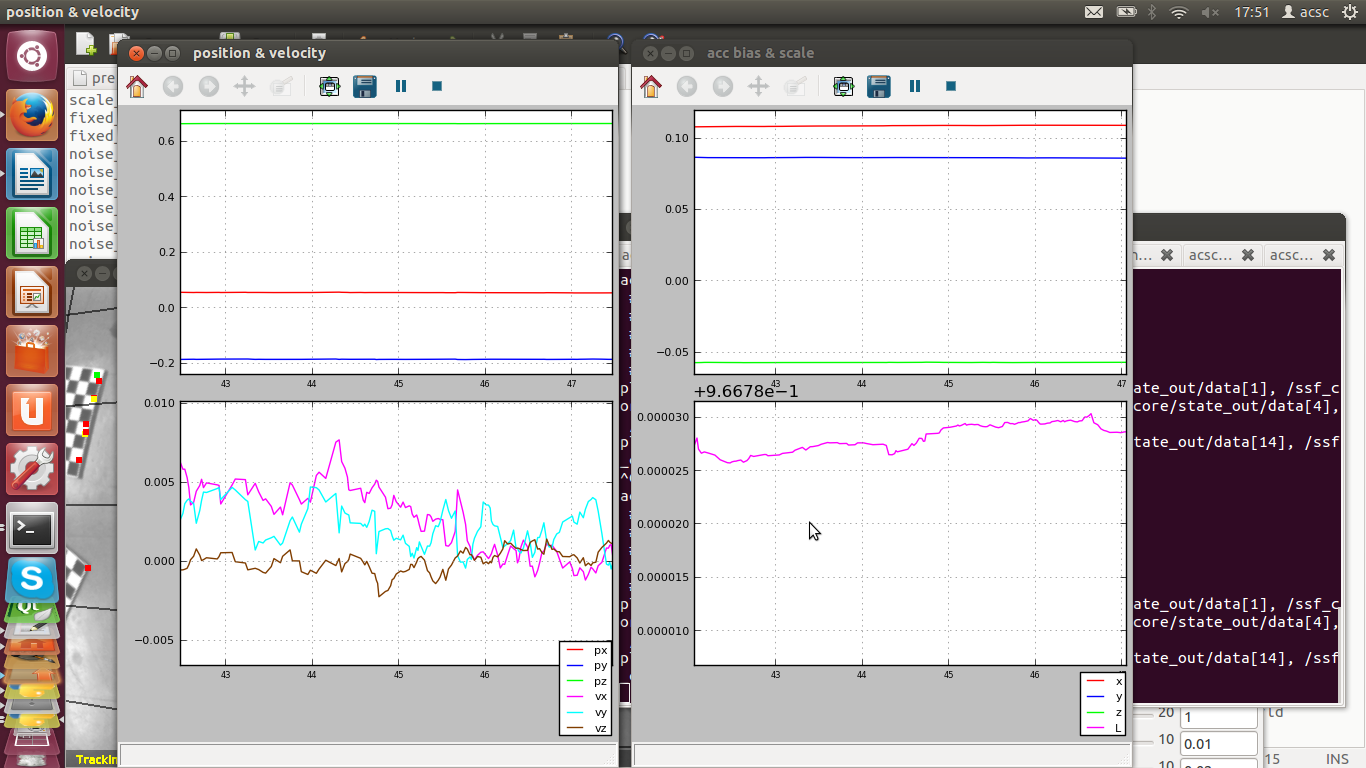Image resolution: width=1366 pixels, height=768 pixels.
Task: Open subplot configuration in acc bias & scale window
Action: (843, 86)
